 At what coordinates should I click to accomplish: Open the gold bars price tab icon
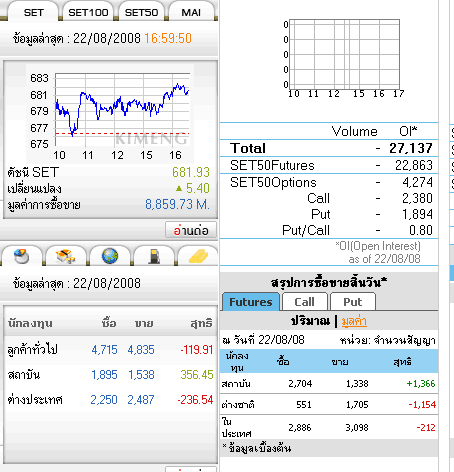[x=198, y=256]
